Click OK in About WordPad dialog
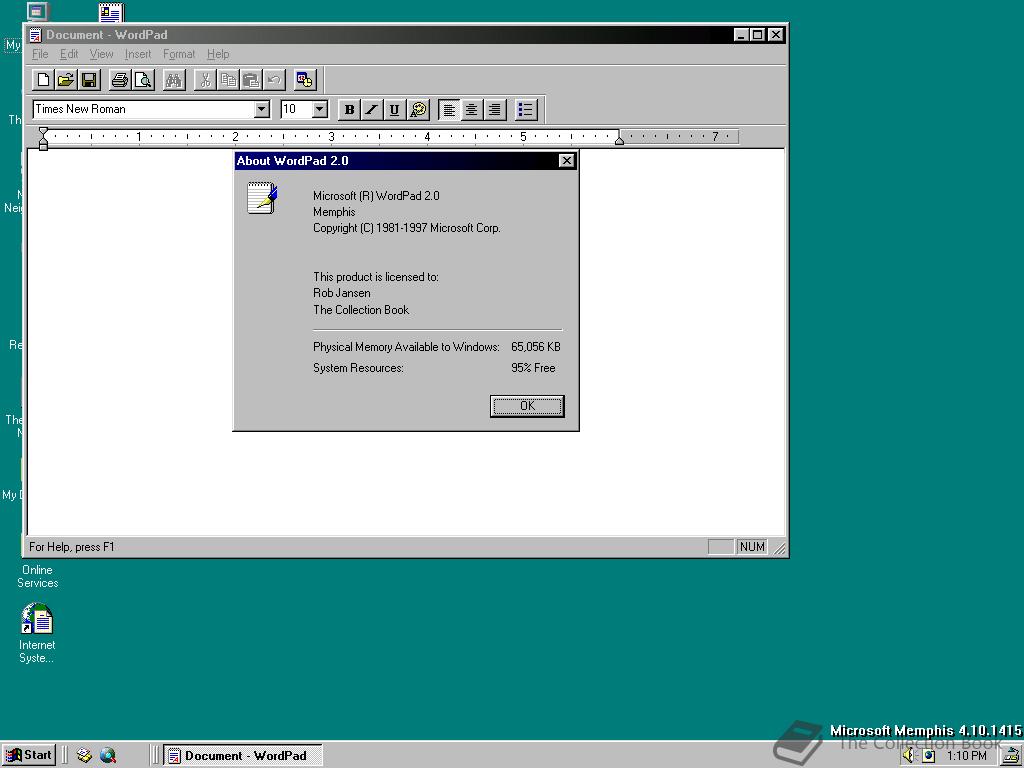This screenshot has width=1024, height=768. click(527, 406)
